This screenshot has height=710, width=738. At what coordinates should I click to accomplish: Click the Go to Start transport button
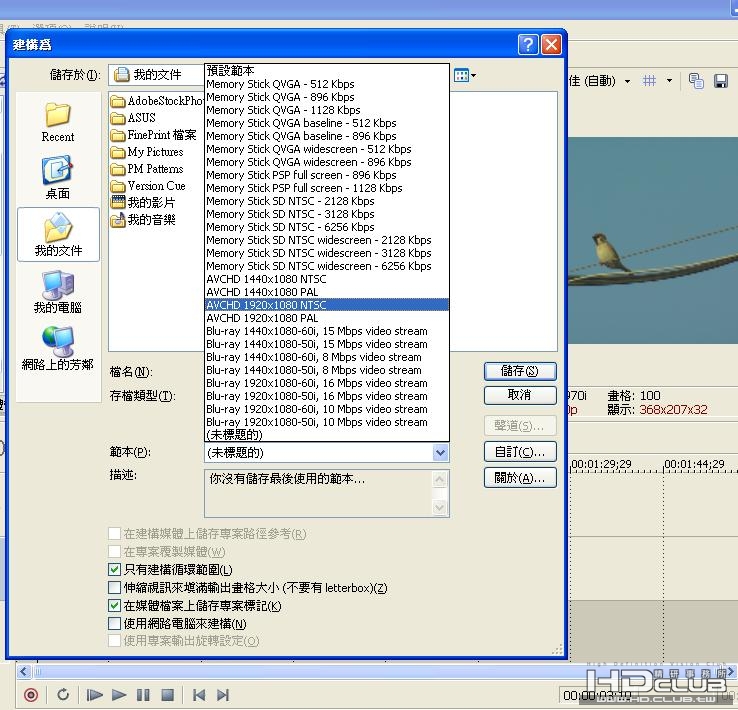199,694
